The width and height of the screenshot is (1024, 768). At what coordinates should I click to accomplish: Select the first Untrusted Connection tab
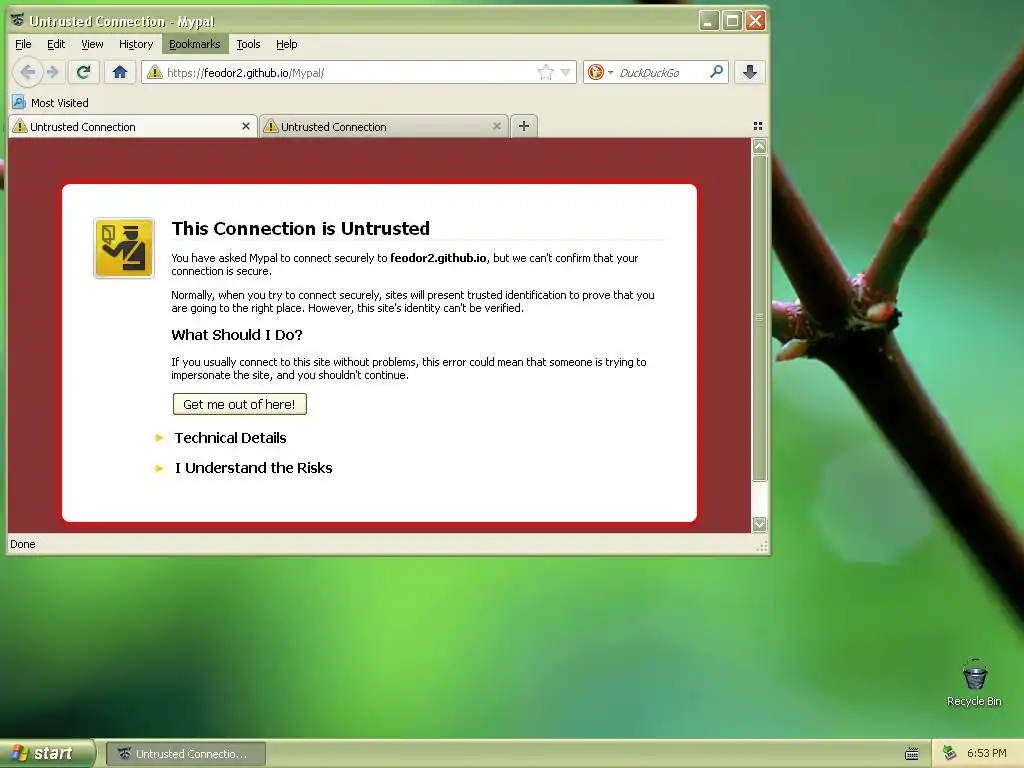coord(133,127)
